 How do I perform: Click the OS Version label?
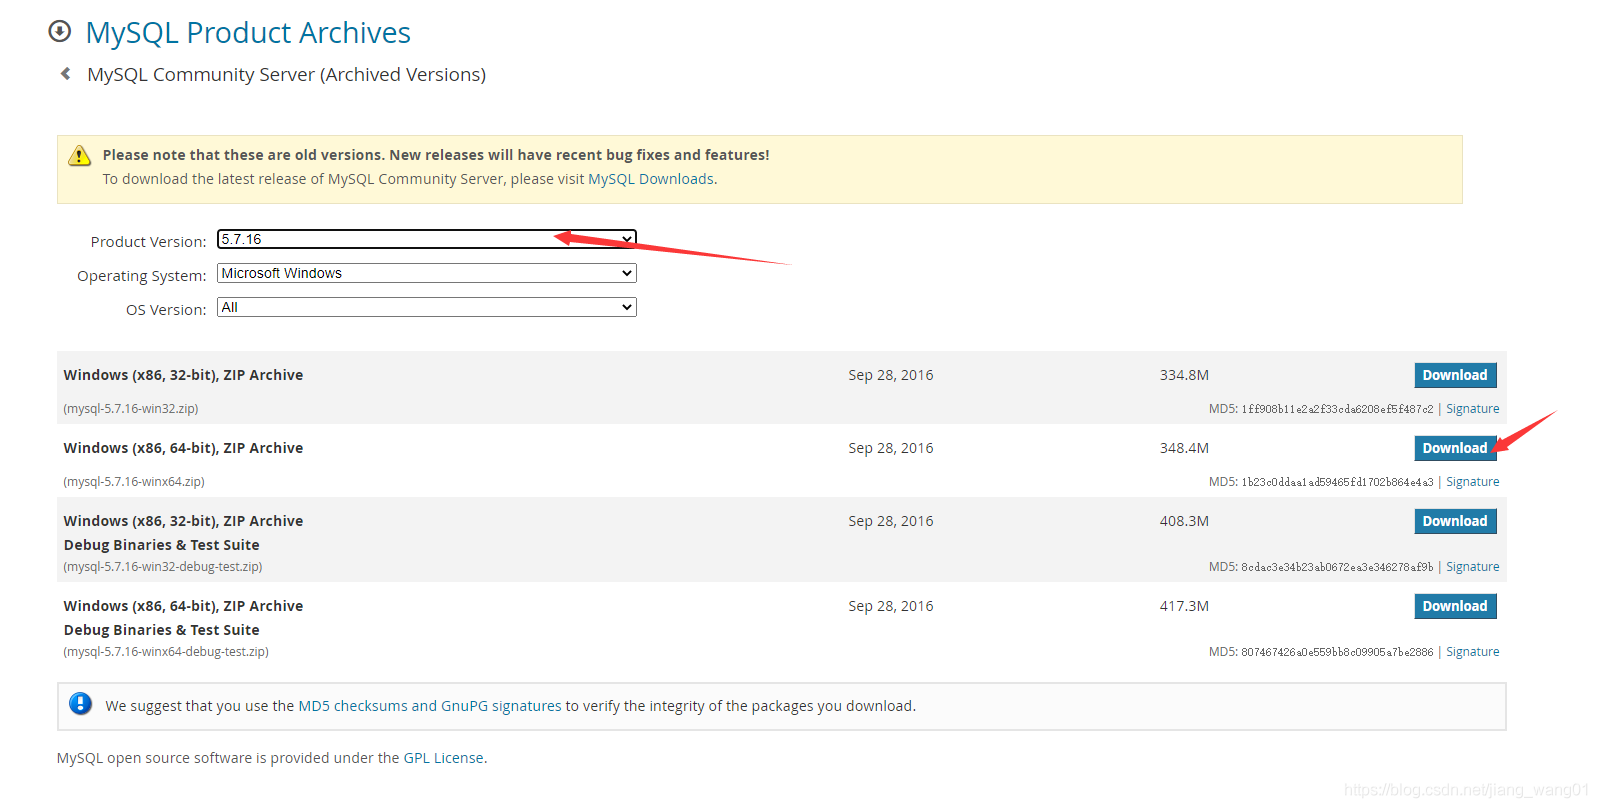click(166, 310)
